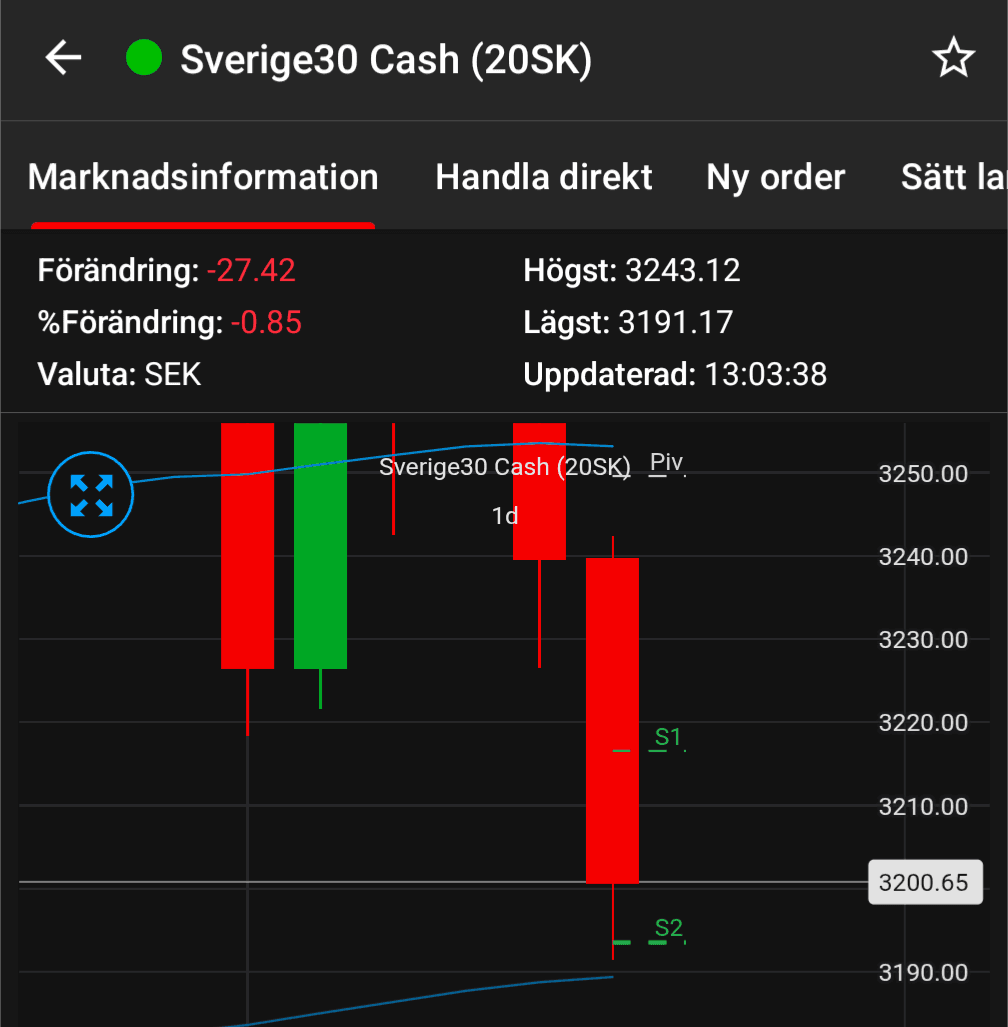
Task: Tap the green market status indicator
Action: pos(144,58)
